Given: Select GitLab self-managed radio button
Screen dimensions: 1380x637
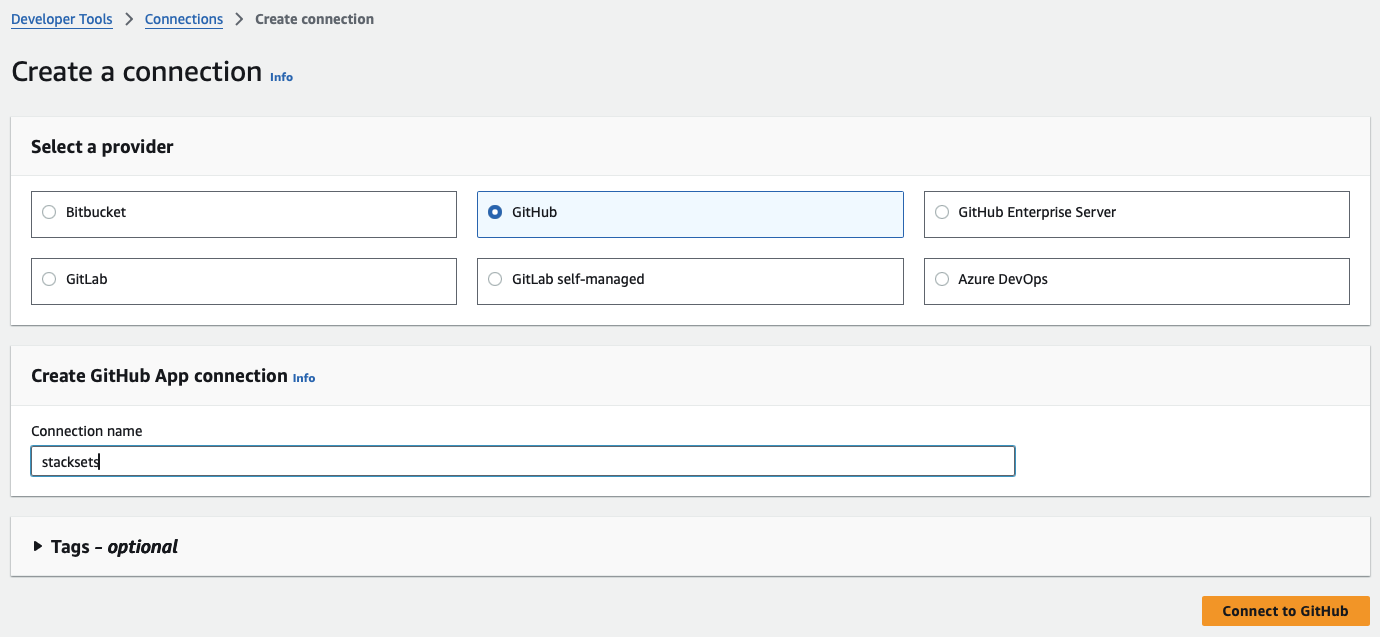Looking at the screenshot, I should coord(495,280).
